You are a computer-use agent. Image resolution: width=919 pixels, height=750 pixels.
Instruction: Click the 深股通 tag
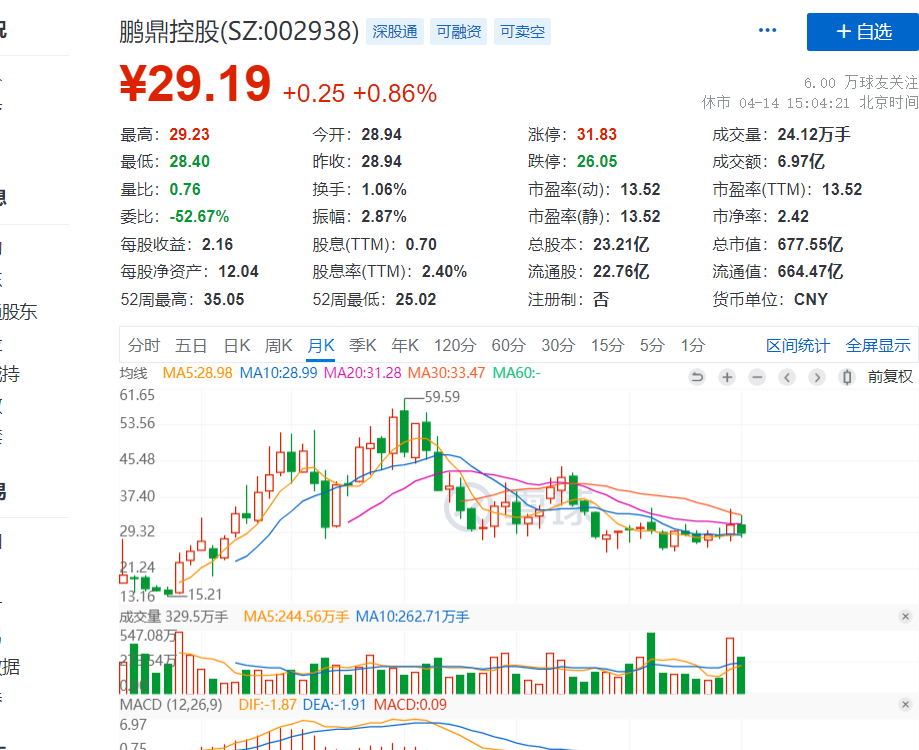click(x=395, y=31)
